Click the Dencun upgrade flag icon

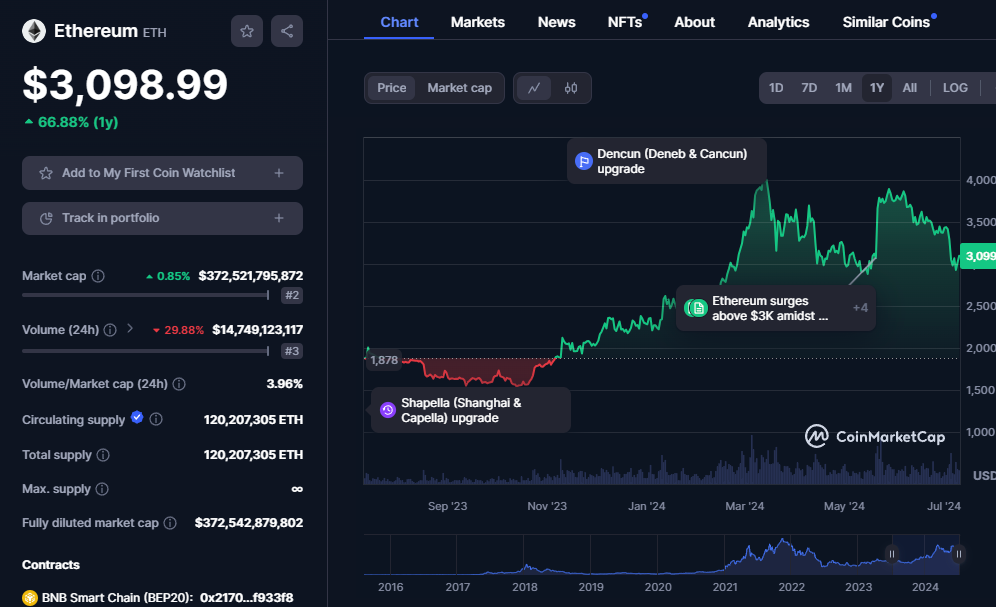pyautogui.click(x=583, y=161)
